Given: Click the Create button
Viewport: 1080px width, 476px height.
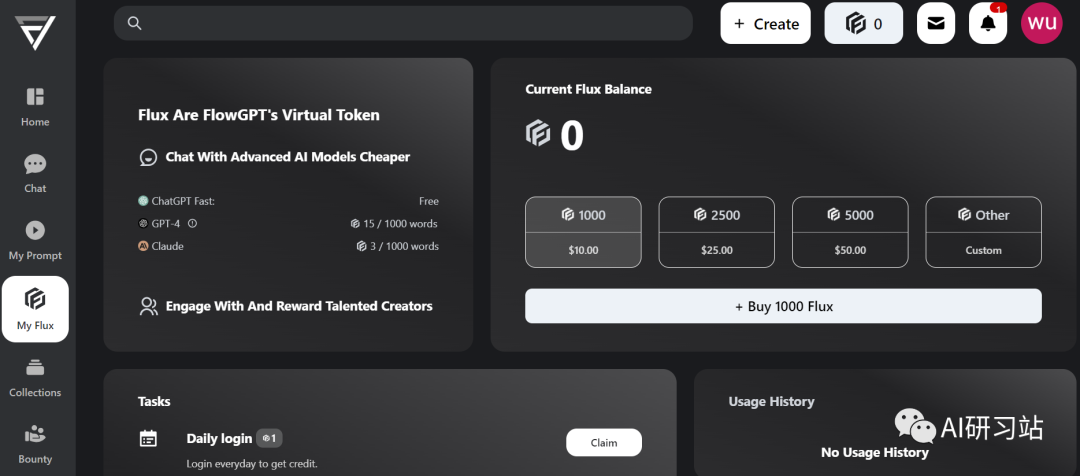Looking at the screenshot, I should pyautogui.click(x=766, y=23).
